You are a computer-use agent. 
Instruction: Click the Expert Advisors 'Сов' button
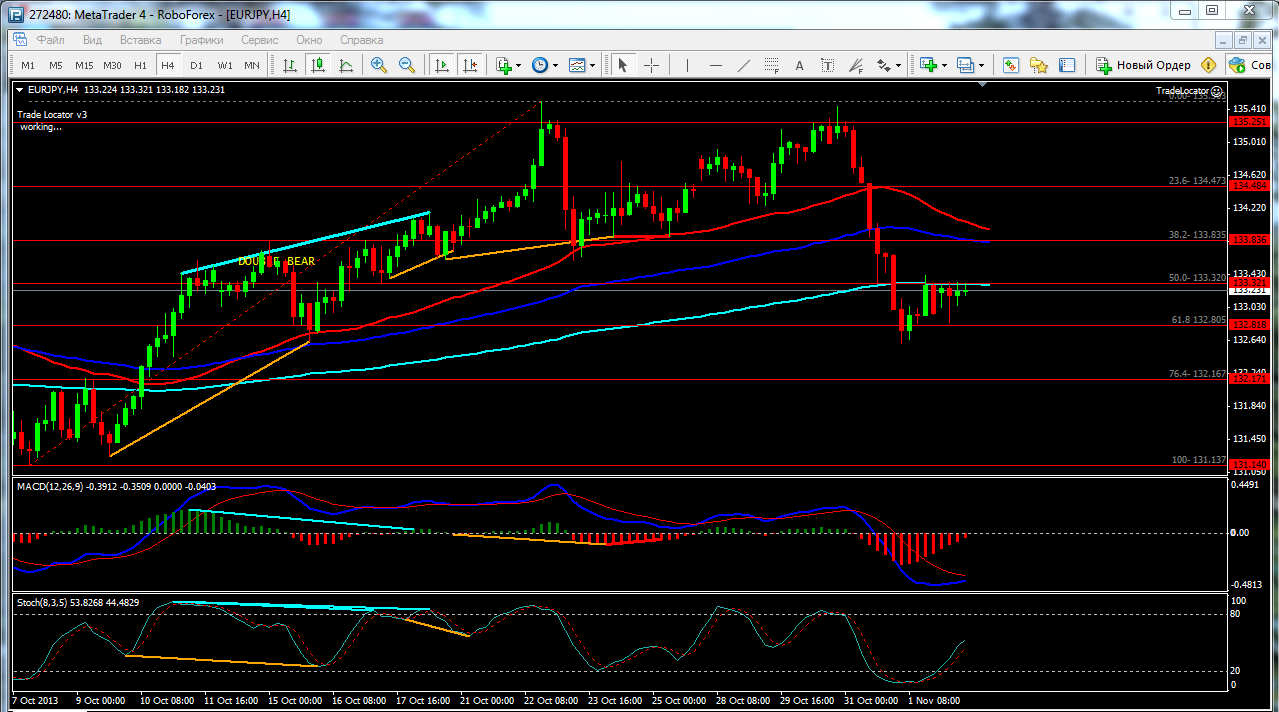point(1250,65)
